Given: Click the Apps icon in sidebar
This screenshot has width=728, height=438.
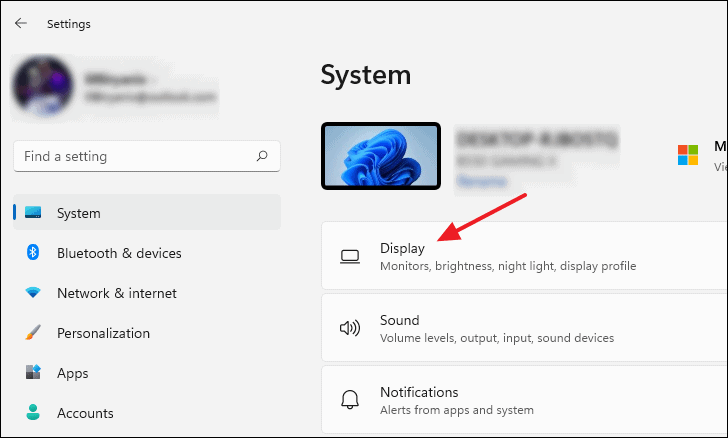Looking at the screenshot, I should [33, 372].
